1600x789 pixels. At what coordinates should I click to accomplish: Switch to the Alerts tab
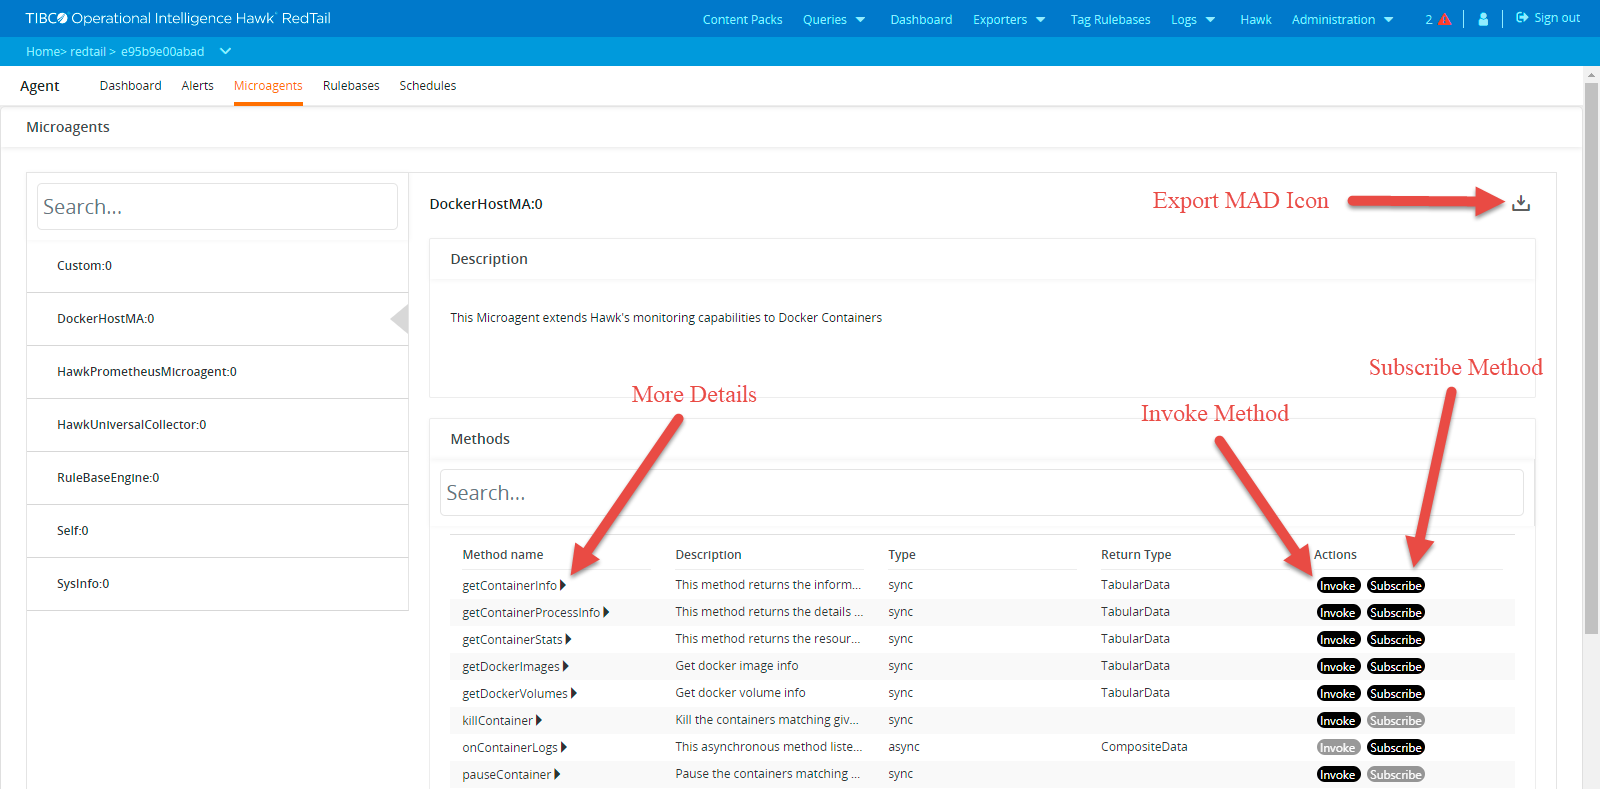point(197,86)
